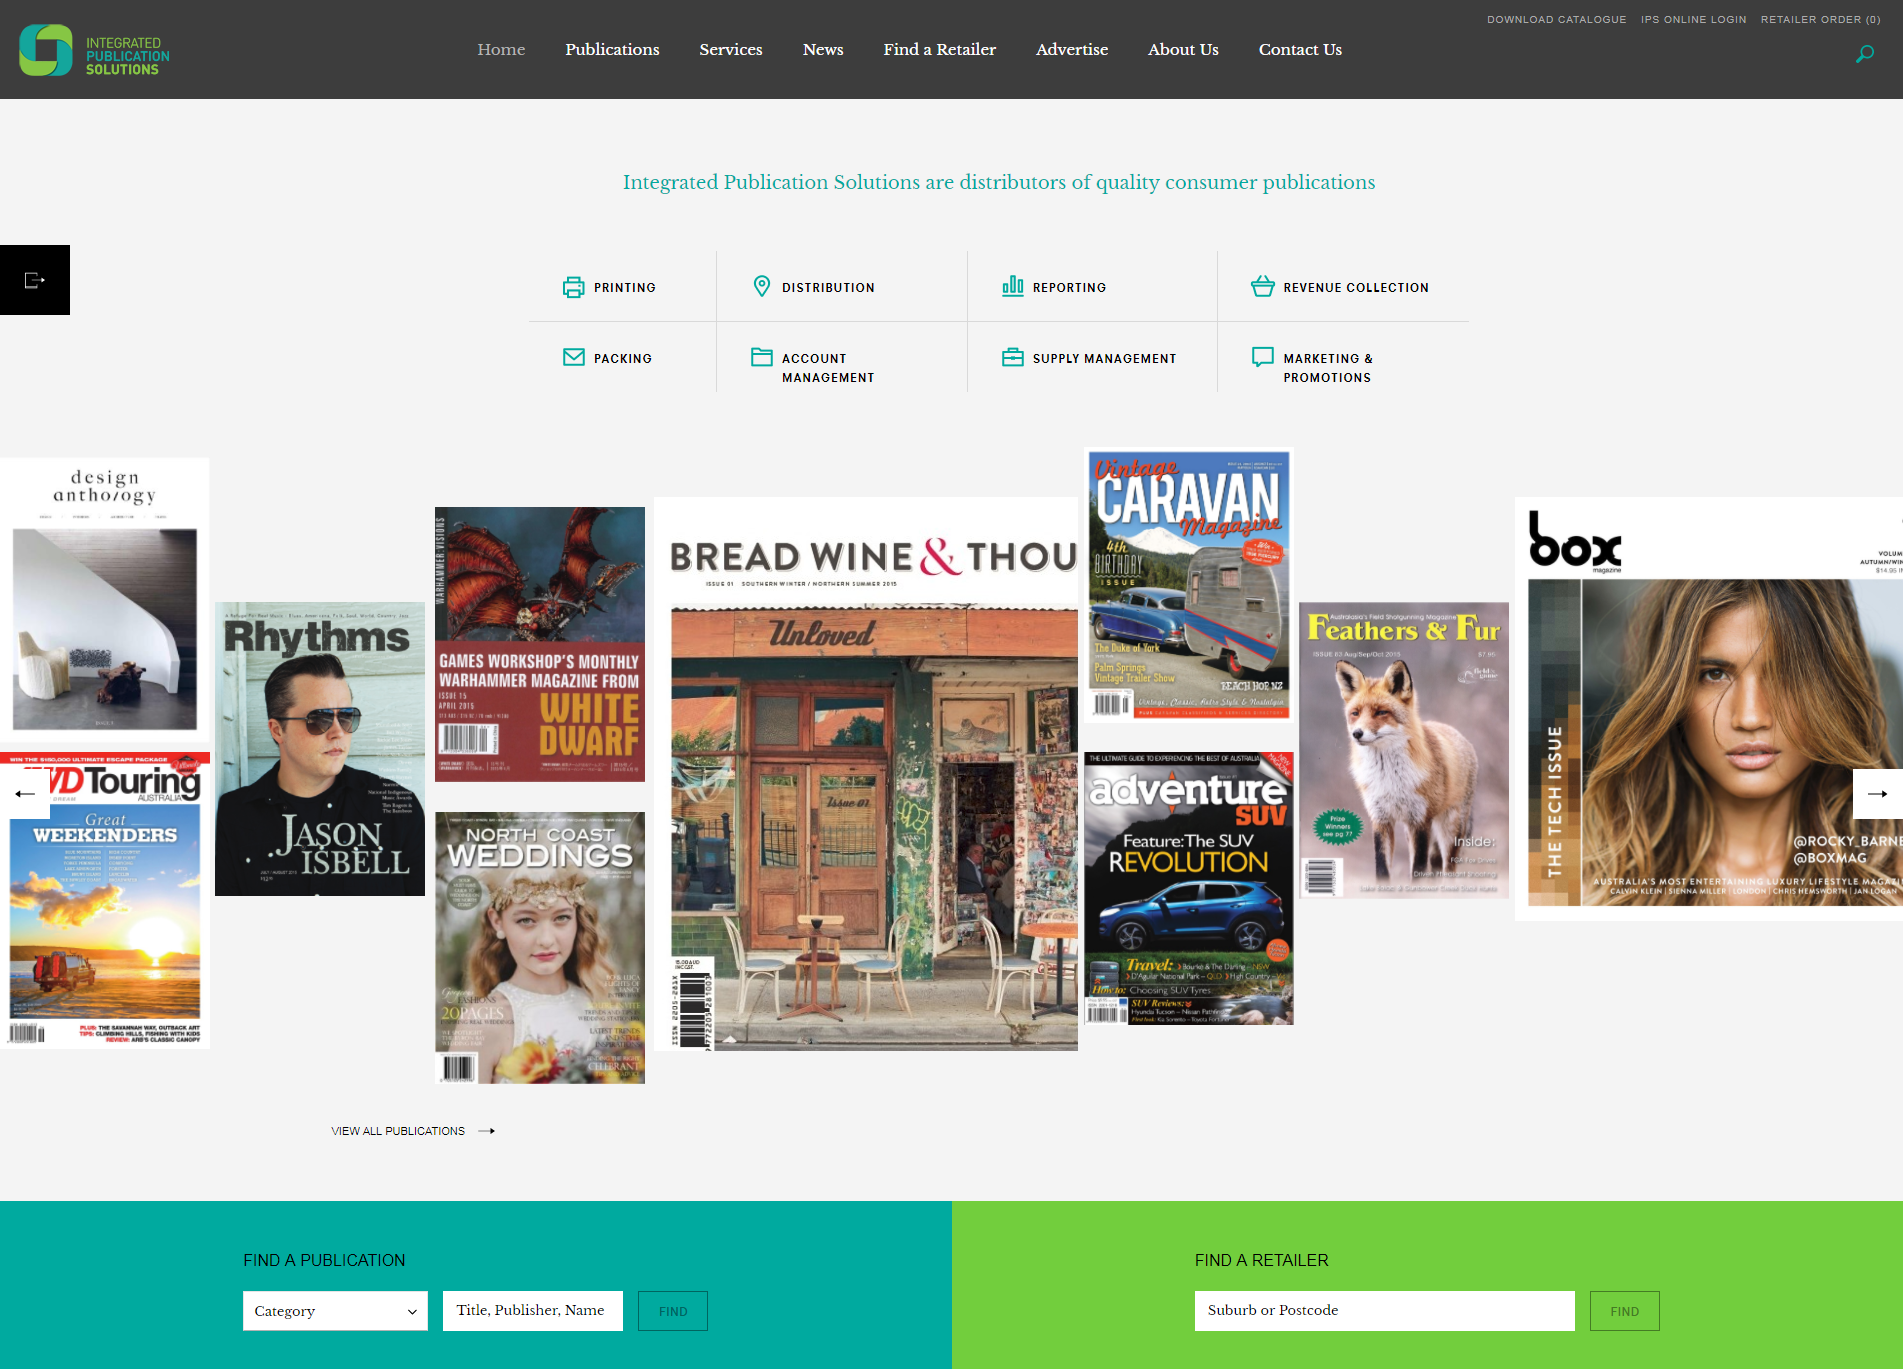
Task: Click the Find a Publication heading
Action: 324,1260
